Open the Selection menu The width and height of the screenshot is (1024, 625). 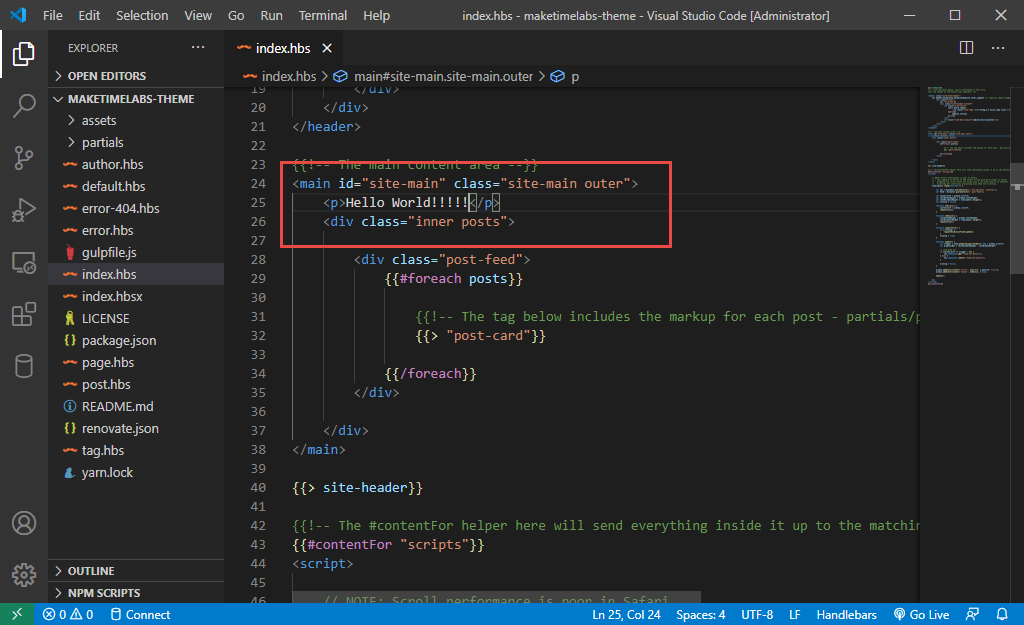point(142,15)
